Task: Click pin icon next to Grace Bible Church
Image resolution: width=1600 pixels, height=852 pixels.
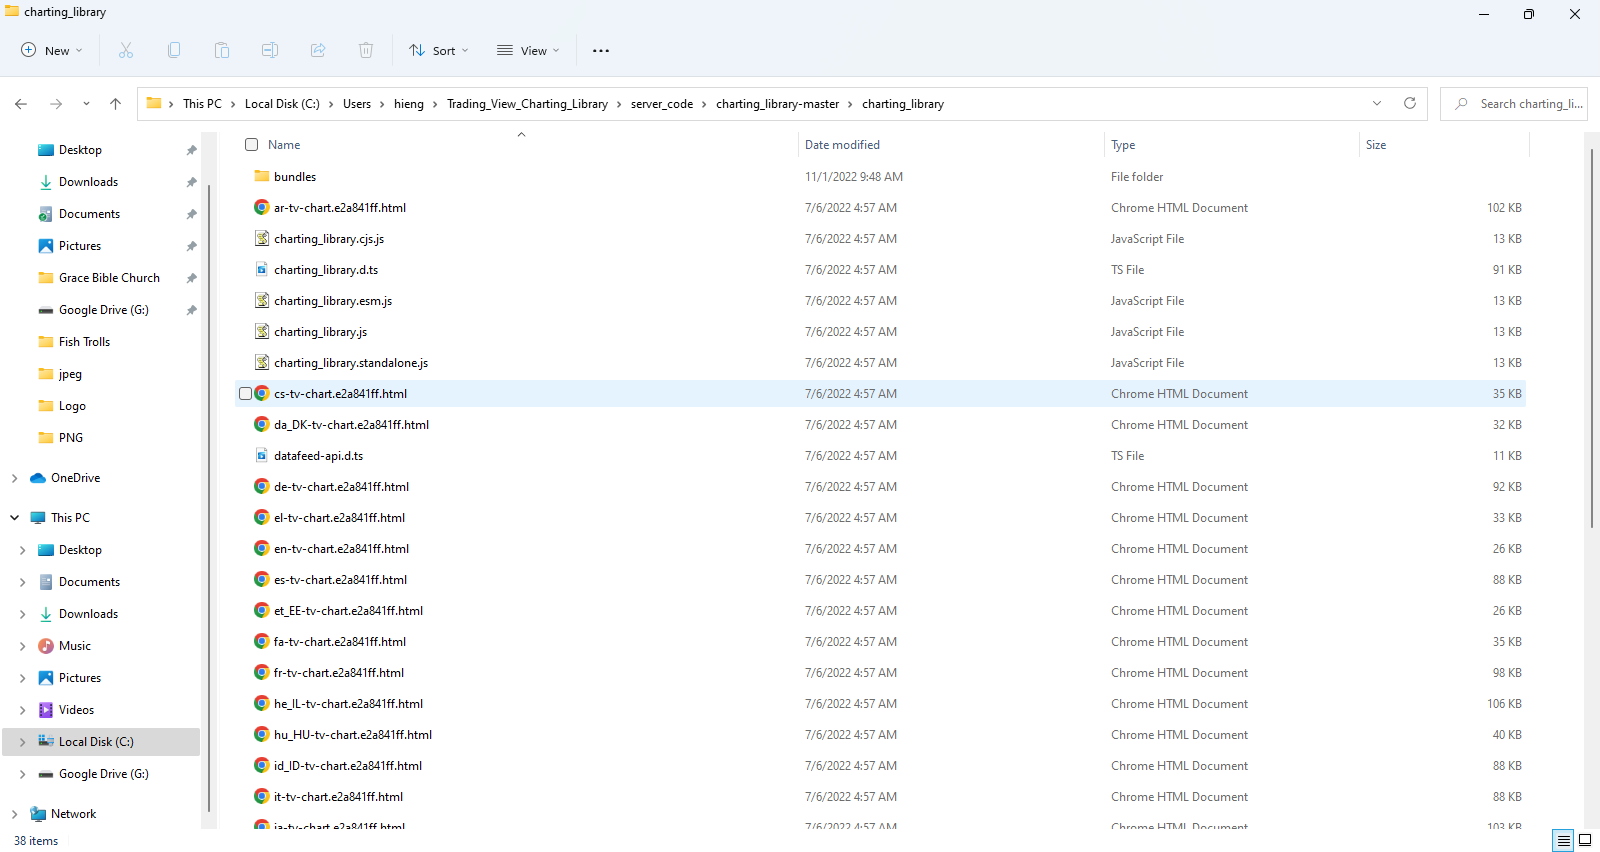Action: coord(191,278)
